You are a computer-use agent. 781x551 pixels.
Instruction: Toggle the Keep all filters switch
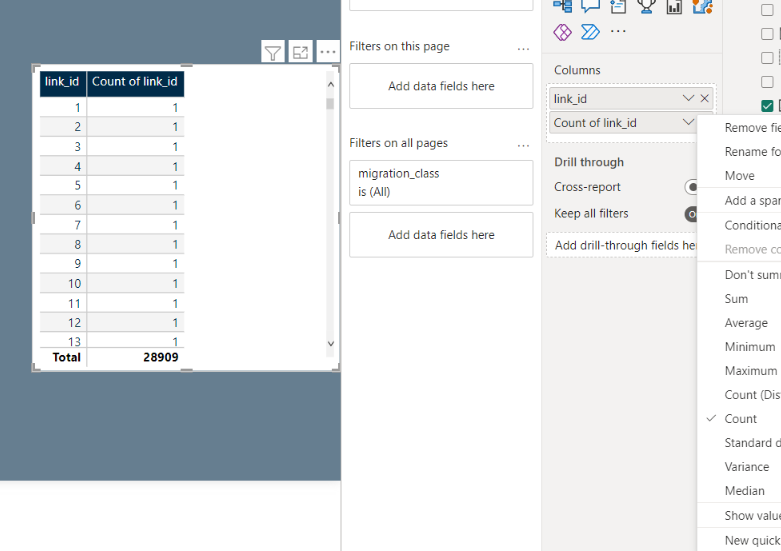691,214
